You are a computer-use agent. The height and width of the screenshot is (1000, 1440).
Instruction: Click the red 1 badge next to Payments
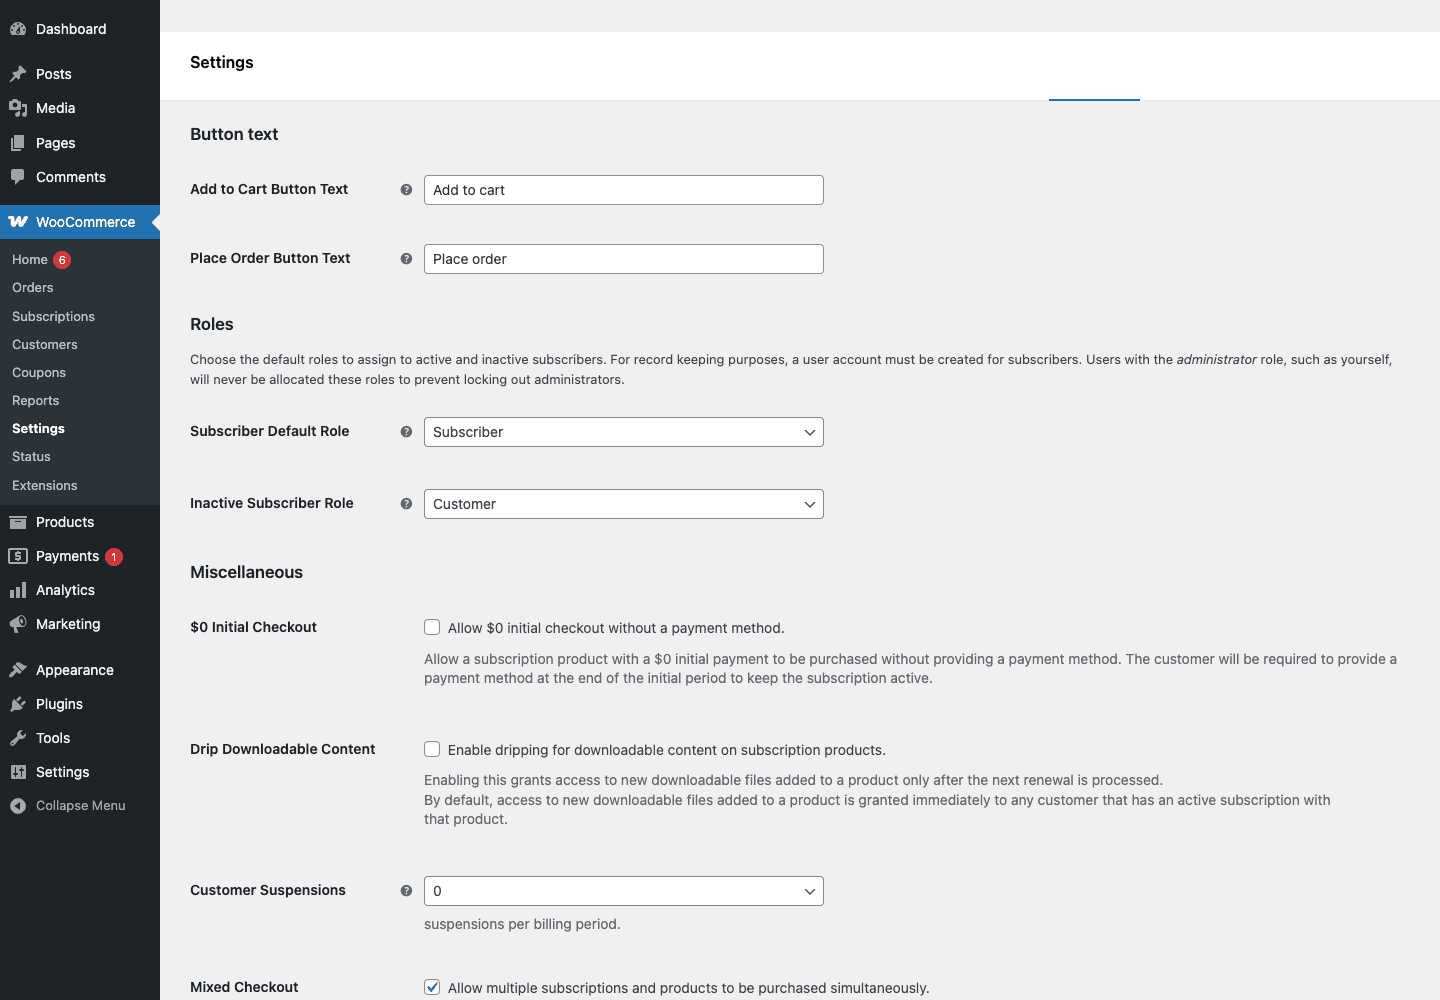pos(114,557)
